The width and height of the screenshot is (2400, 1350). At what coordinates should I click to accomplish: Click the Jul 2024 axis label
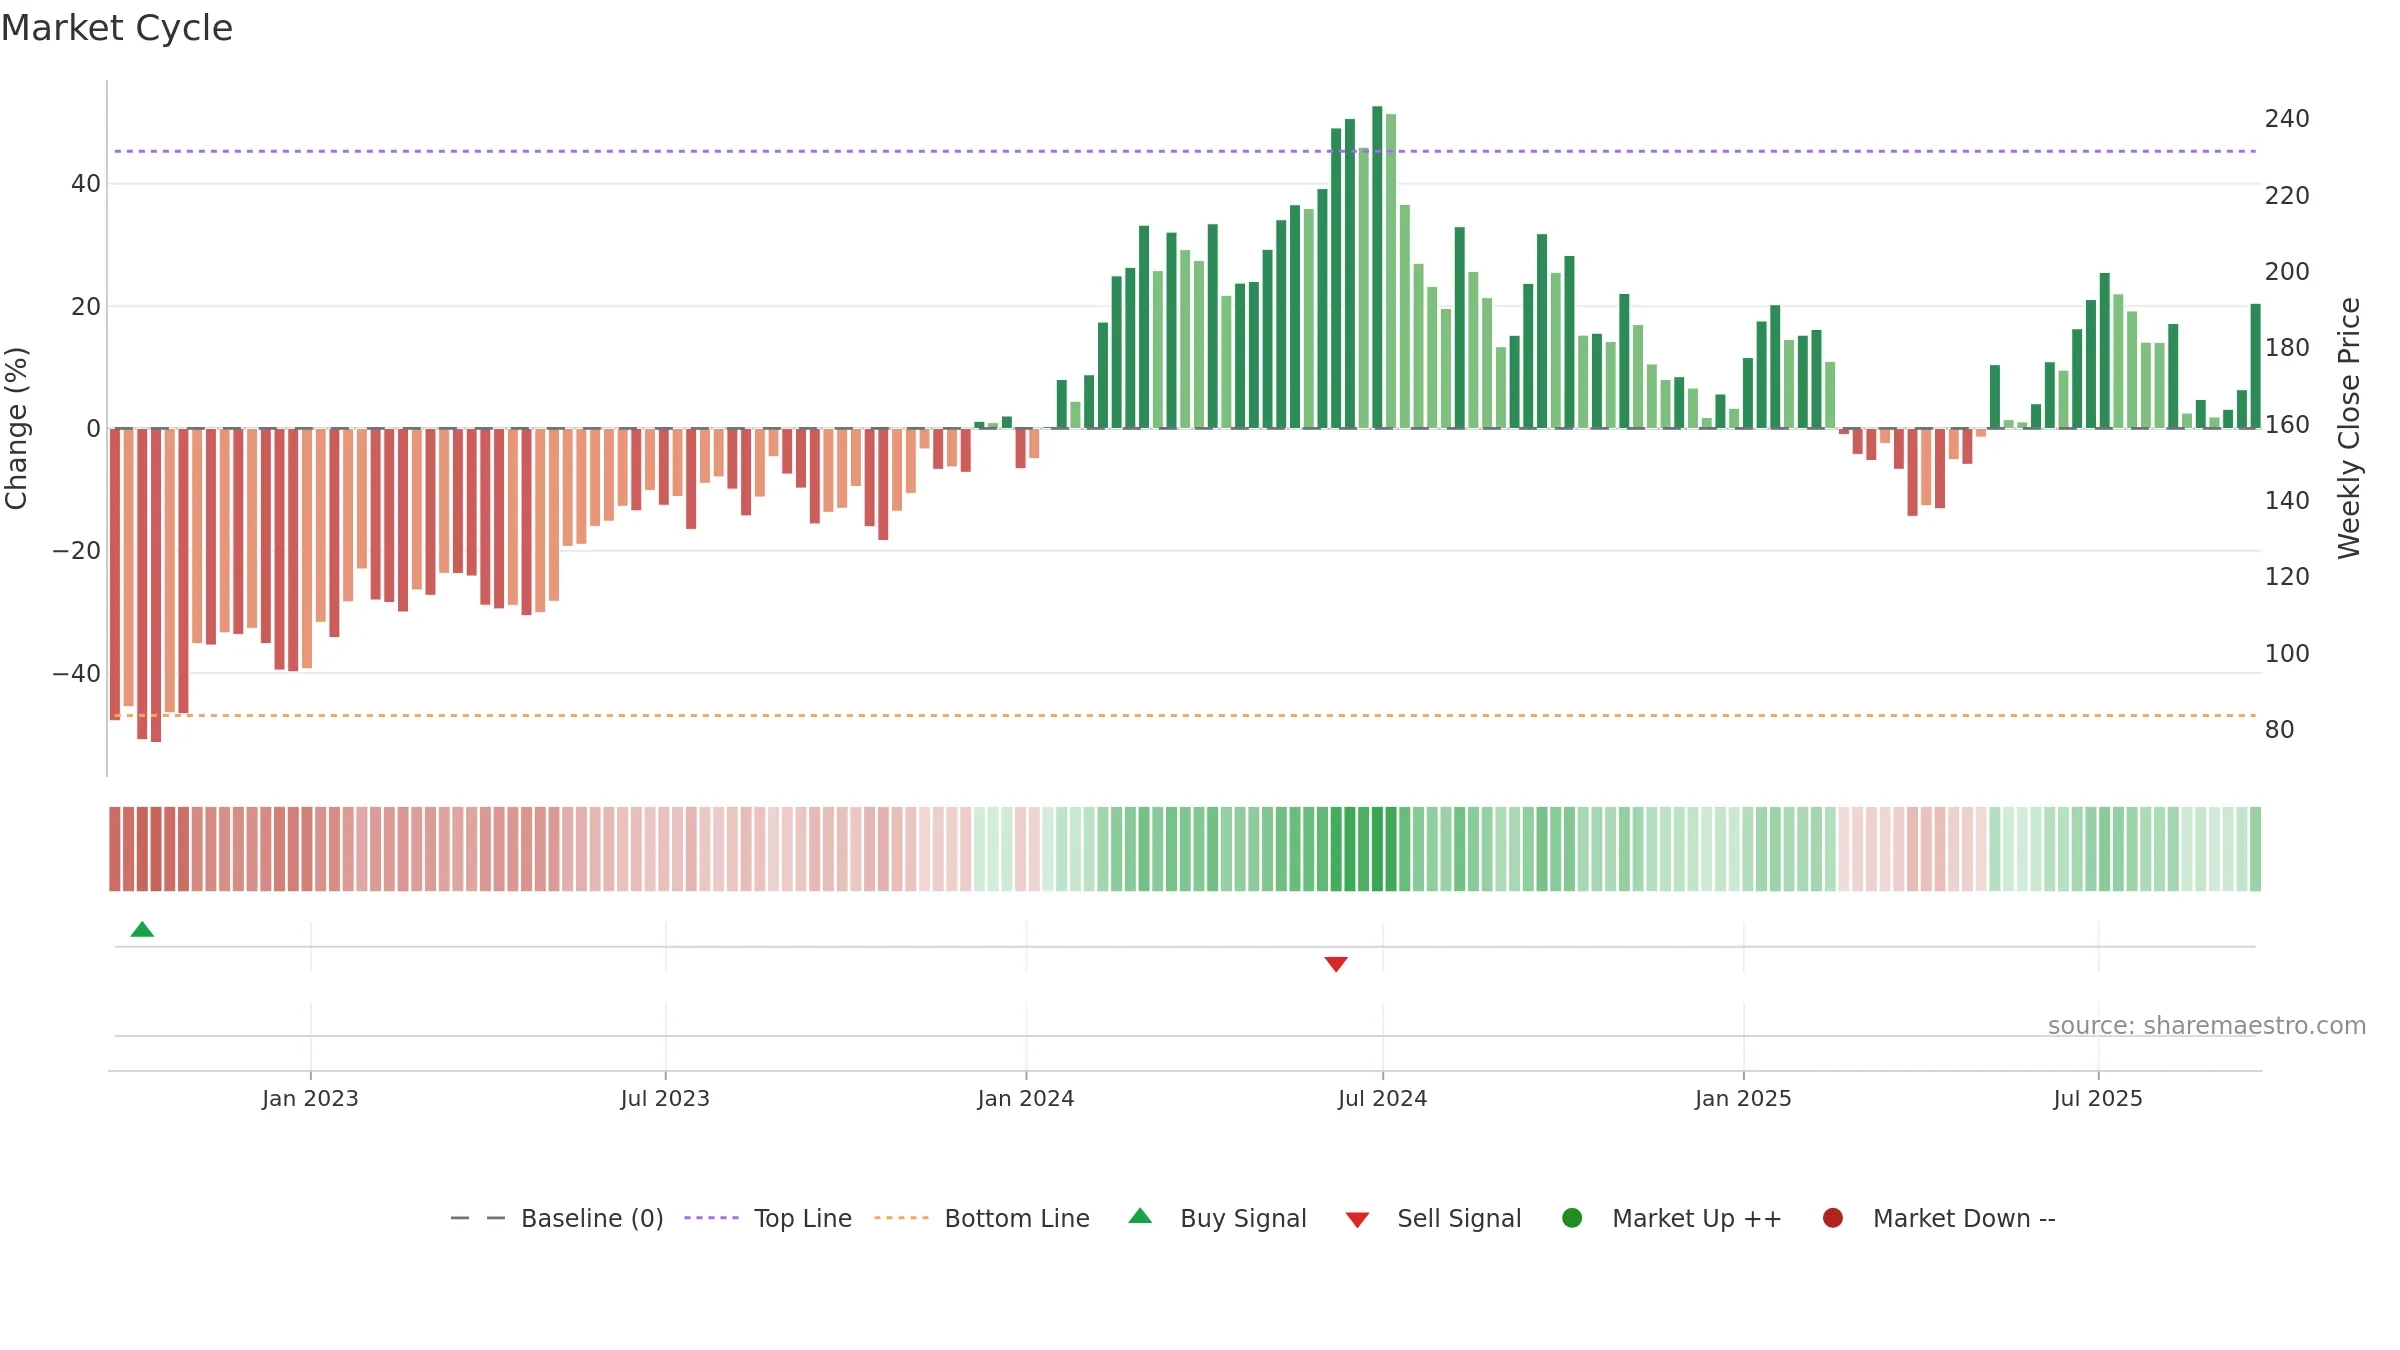1383,1098
